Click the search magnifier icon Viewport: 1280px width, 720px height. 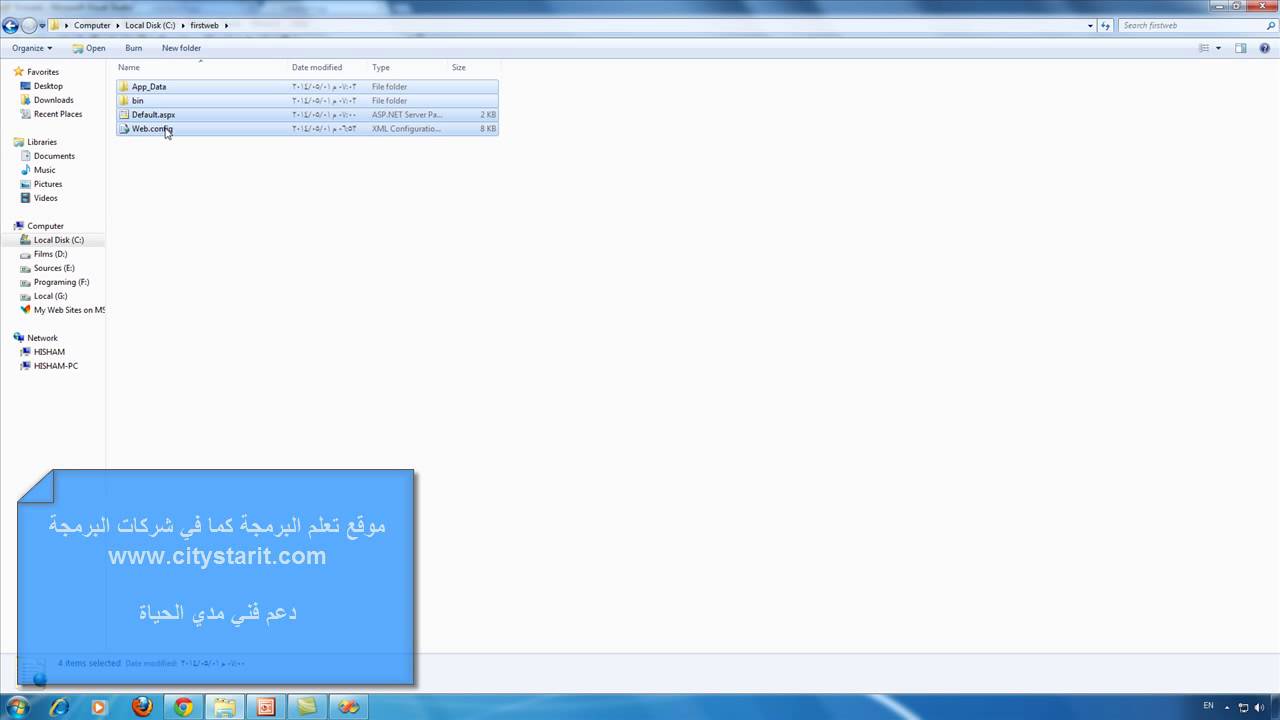1271,25
